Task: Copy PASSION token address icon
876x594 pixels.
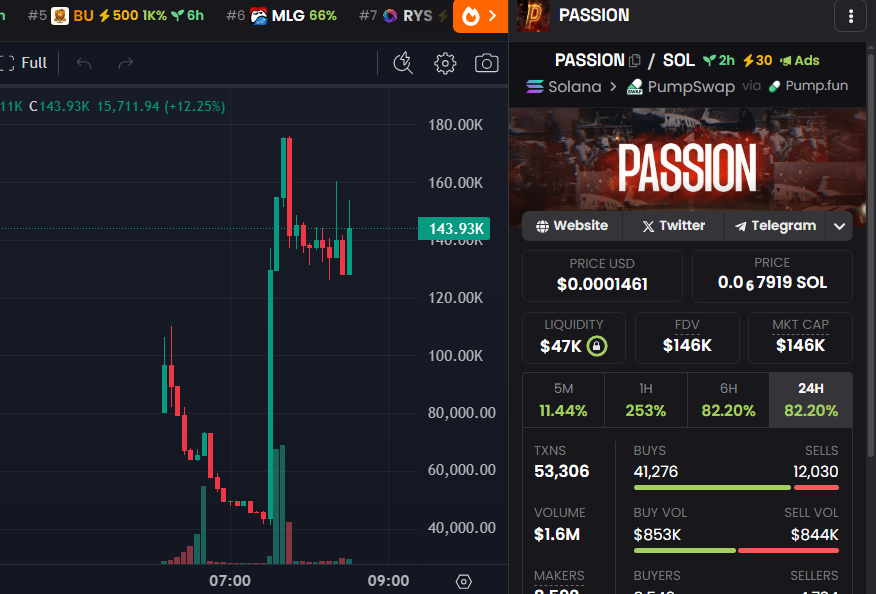Action: click(x=635, y=60)
